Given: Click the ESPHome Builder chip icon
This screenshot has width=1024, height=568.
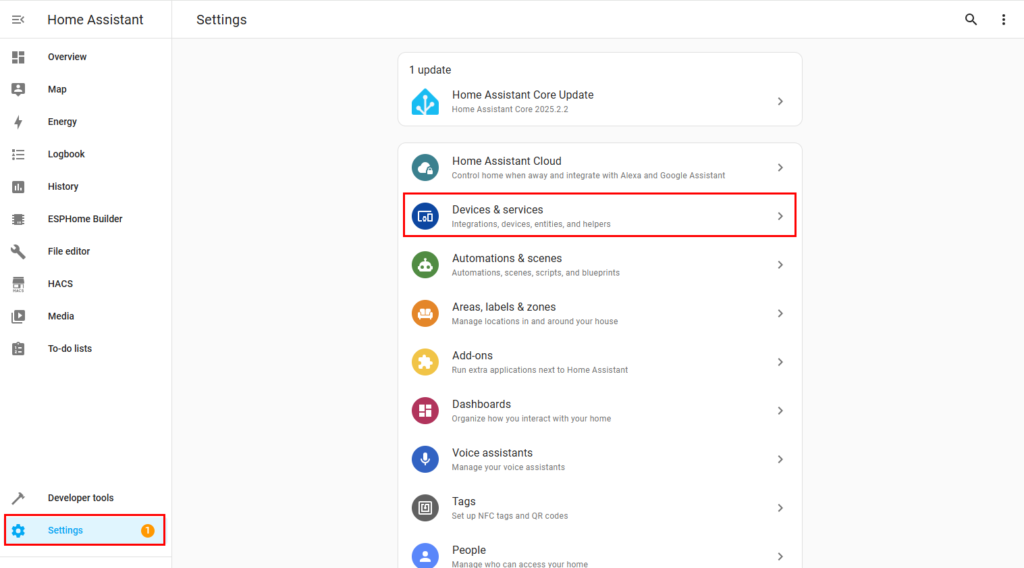Looking at the screenshot, I should click(18, 219).
